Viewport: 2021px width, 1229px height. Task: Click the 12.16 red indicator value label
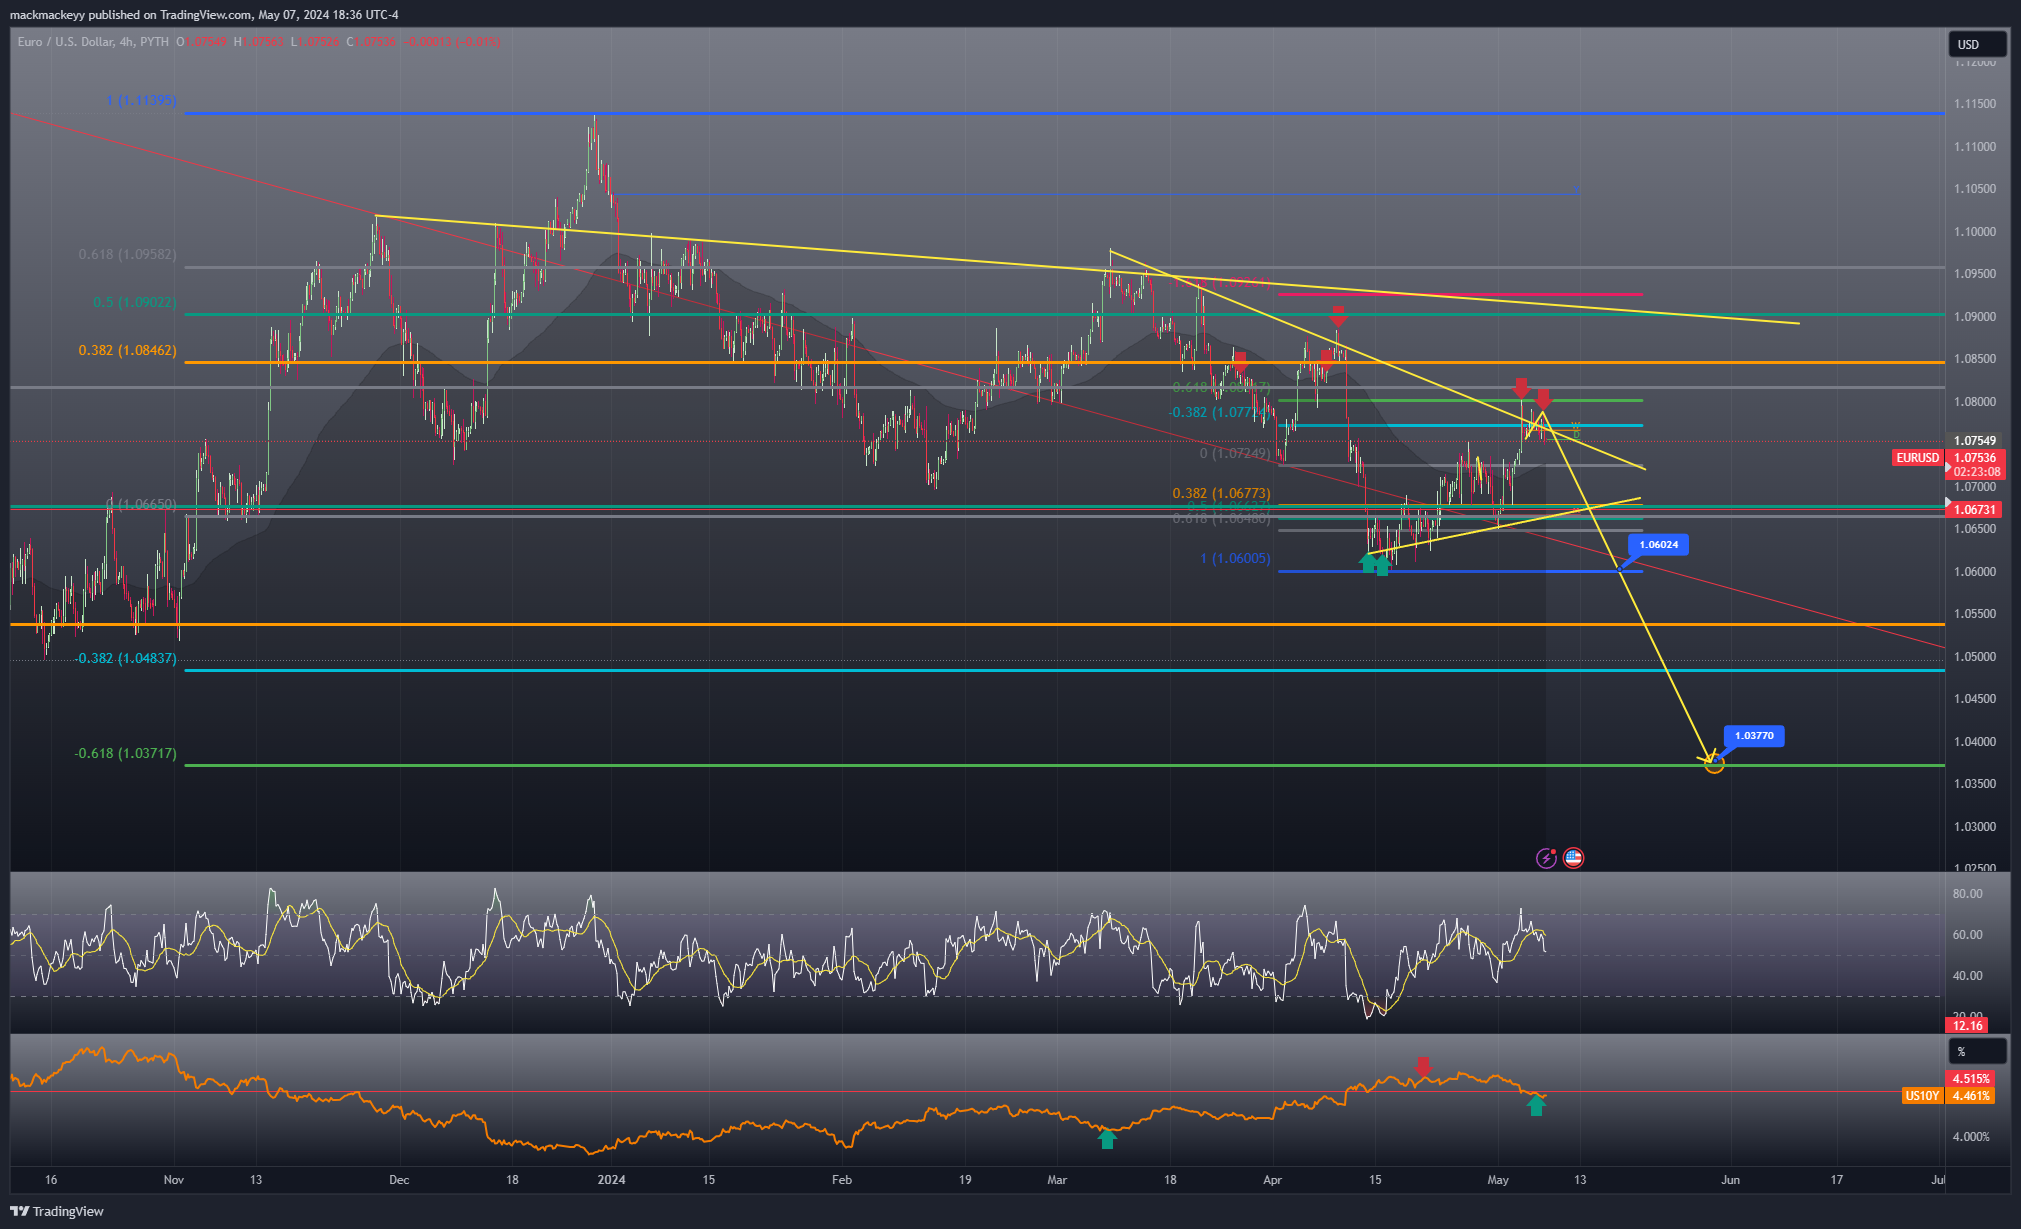coord(1967,1026)
